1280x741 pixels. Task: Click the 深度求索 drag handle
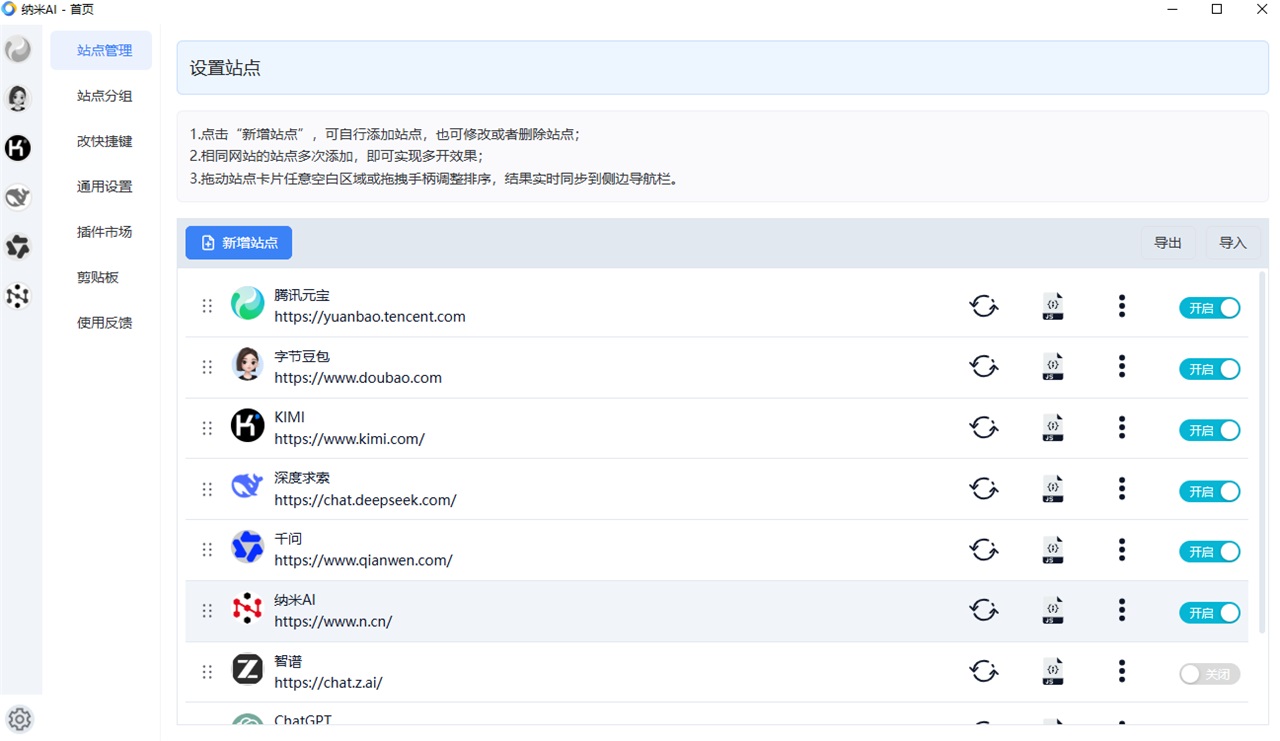[x=207, y=489]
